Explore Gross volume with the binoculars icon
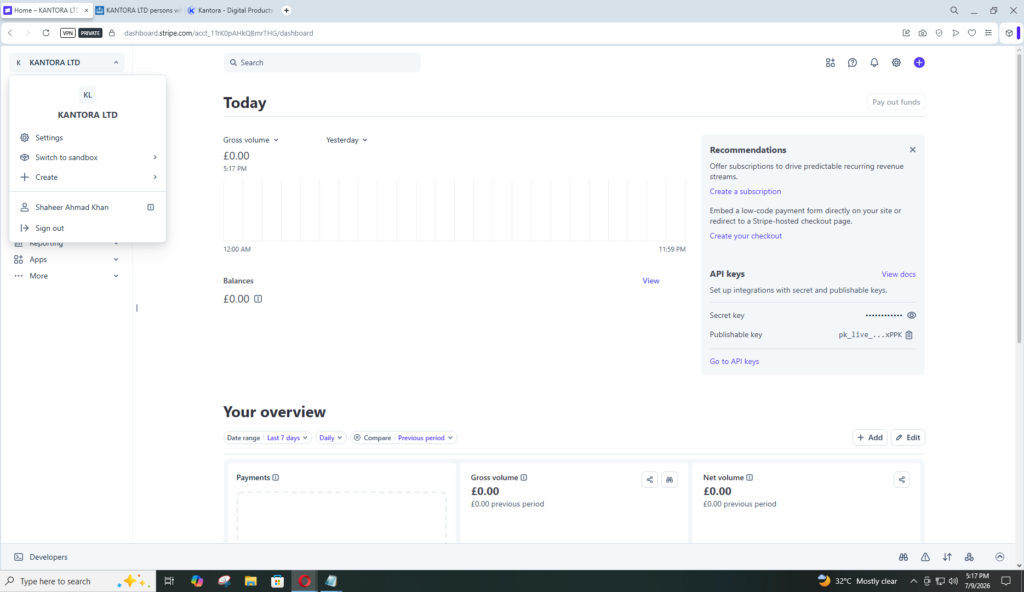The width and height of the screenshot is (1024, 592). click(669, 480)
